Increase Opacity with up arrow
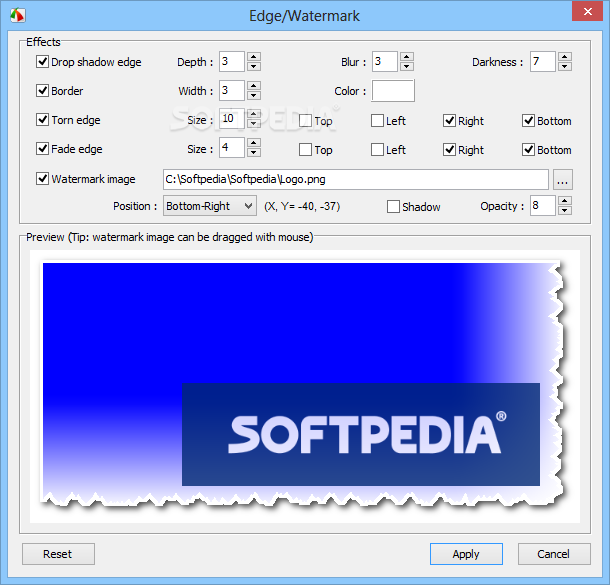Image resolution: width=610 pixels, height=585 pixels. (564, 201)
